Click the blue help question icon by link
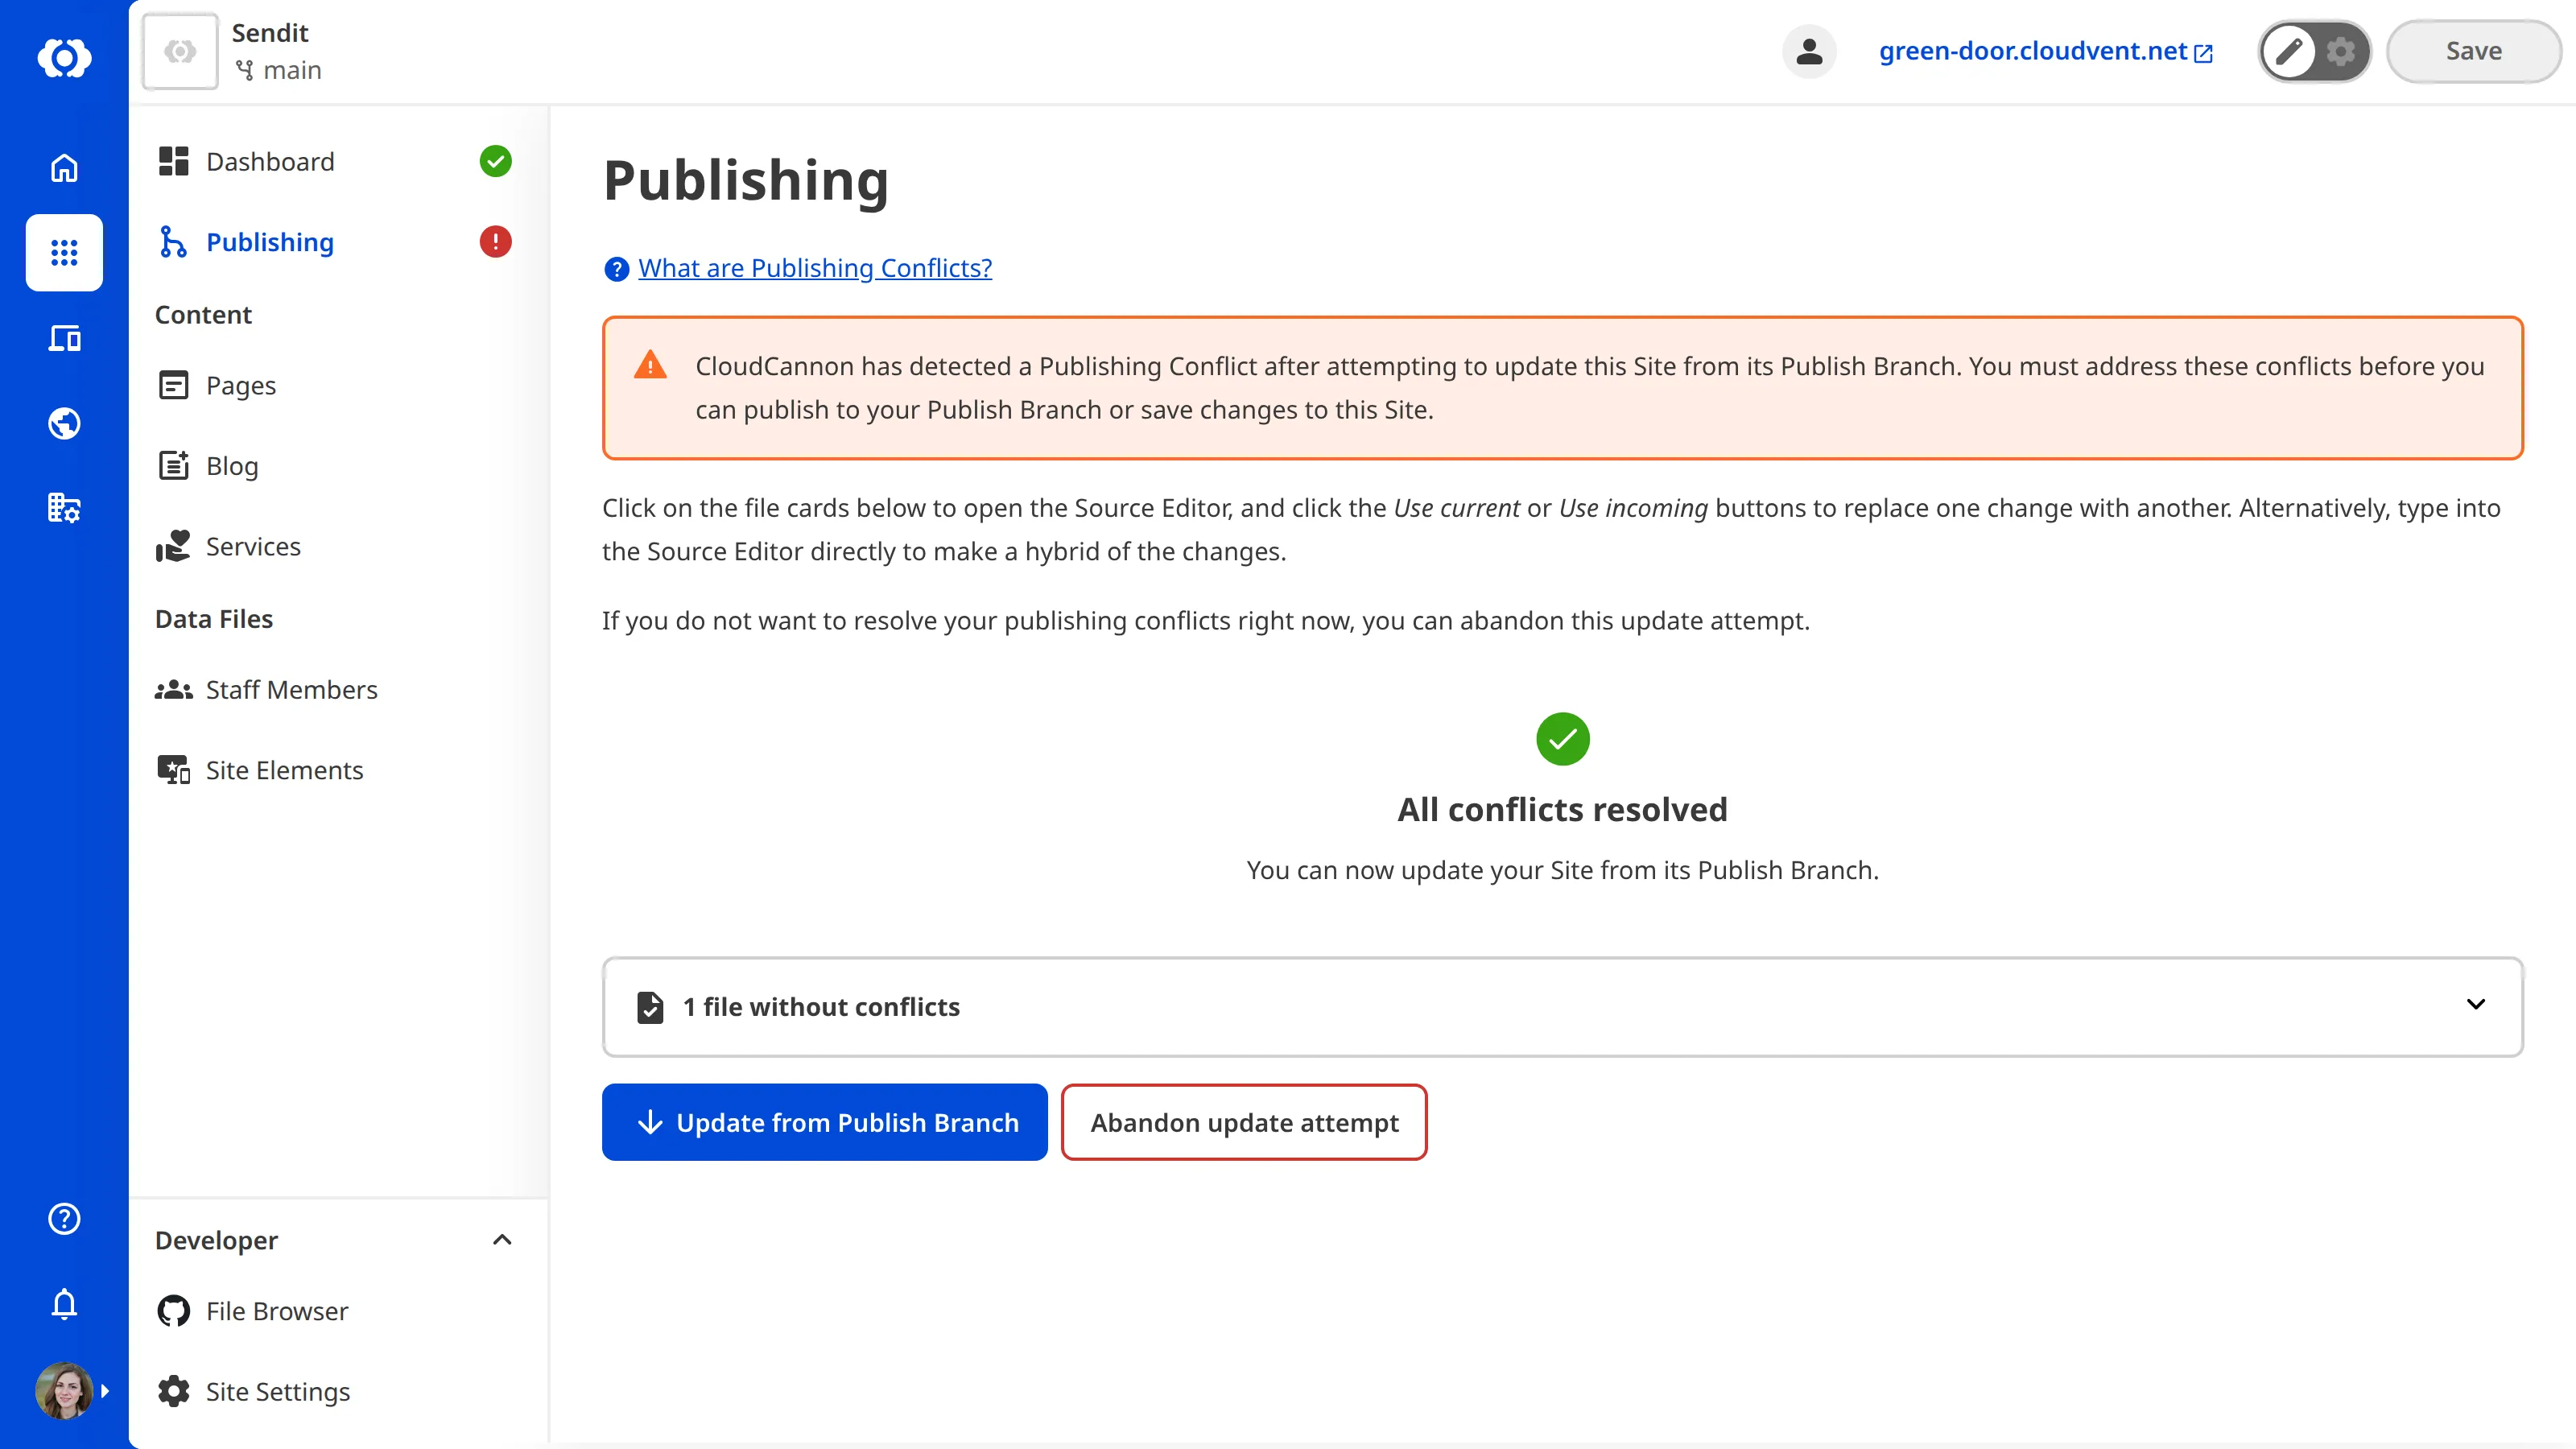This screenshot has height=1449, width=2576. [x=616, y=269]
